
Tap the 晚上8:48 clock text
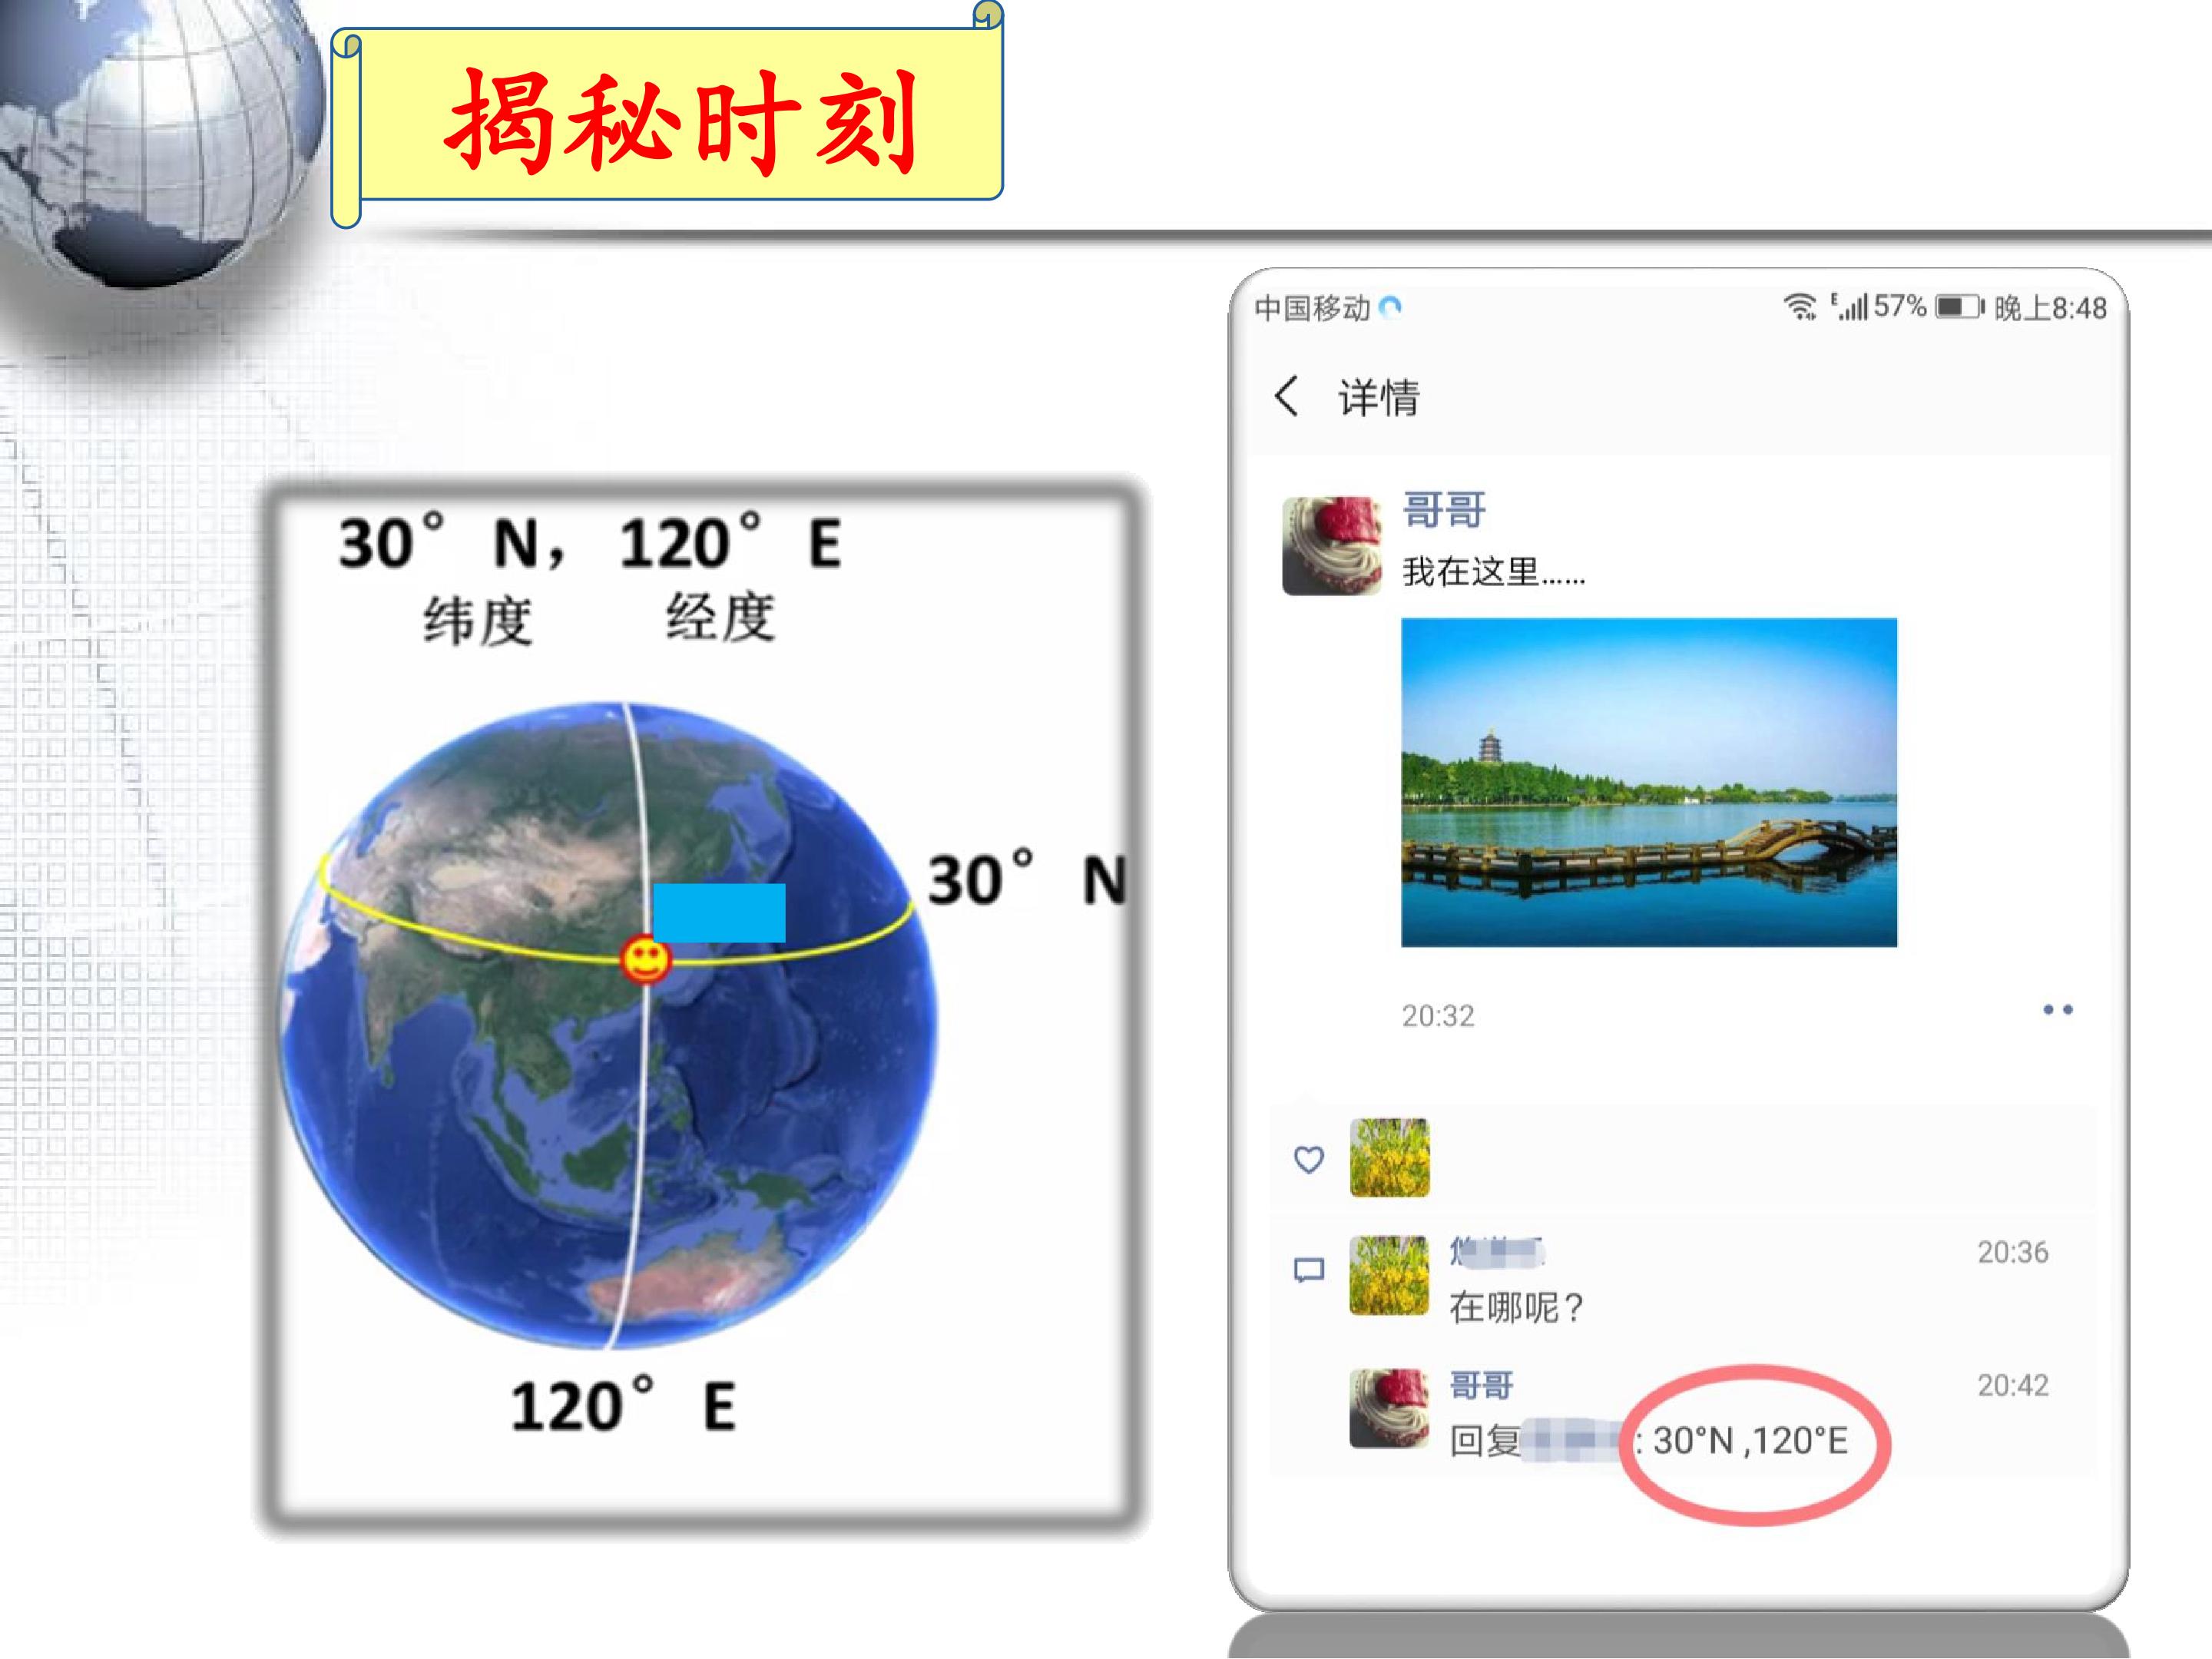click(x=2050, y=308)
